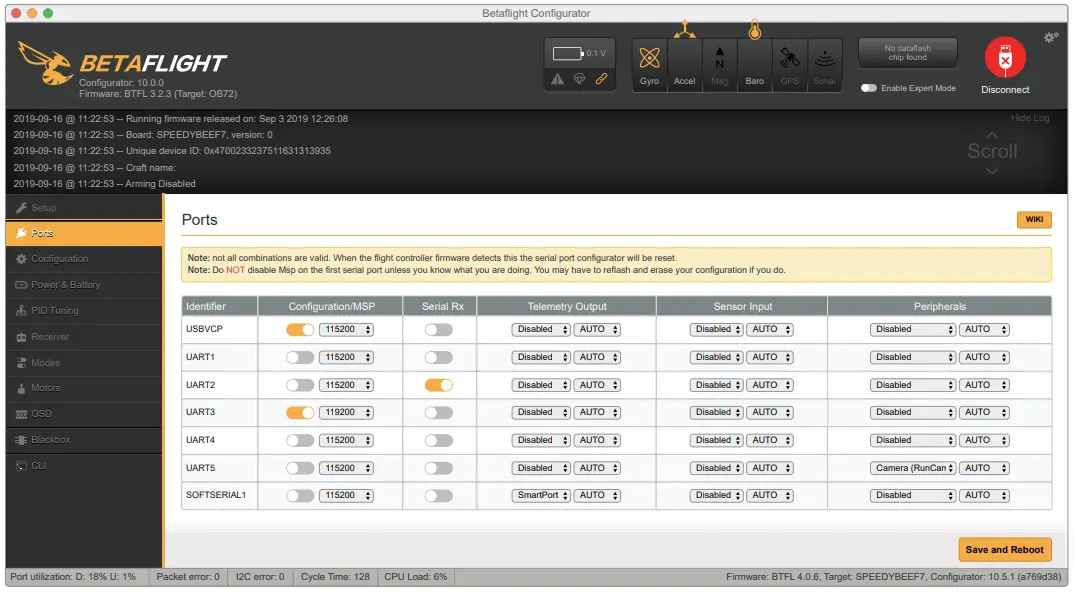The width and height of the screenshot is (1074, 593).
Task: Toggle USBVCP MSP configuration switch
Action: (x=300, y=330)
